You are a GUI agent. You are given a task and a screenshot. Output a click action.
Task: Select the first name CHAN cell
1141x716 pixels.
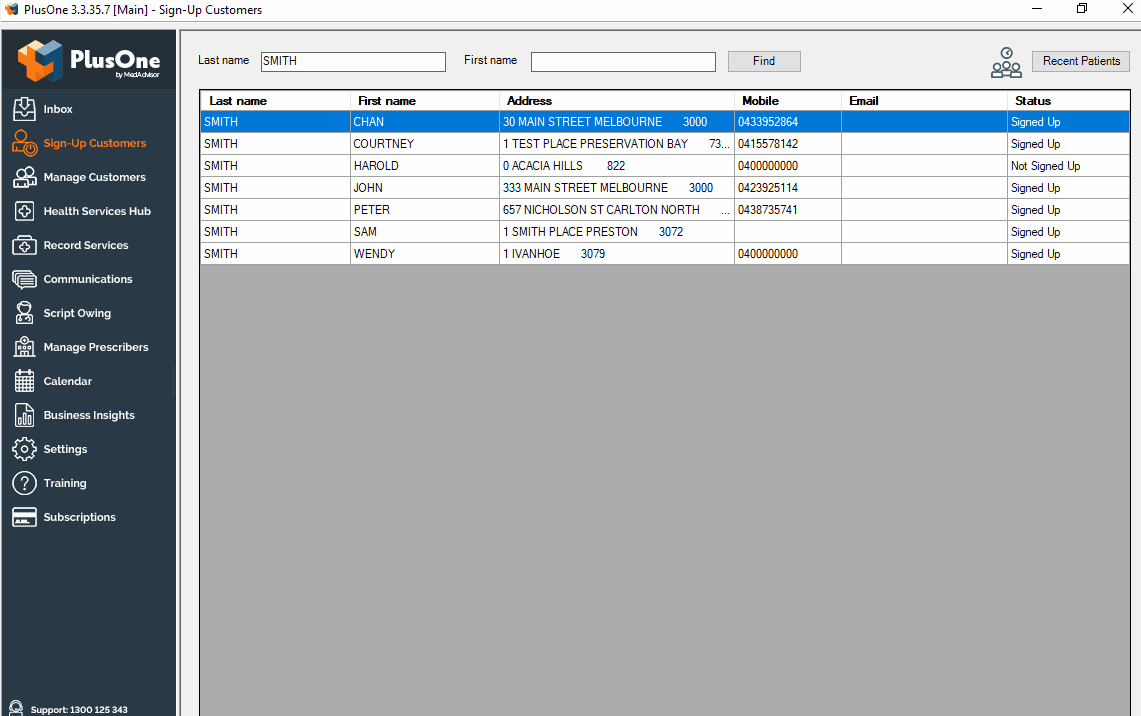(x=425, y=122)
